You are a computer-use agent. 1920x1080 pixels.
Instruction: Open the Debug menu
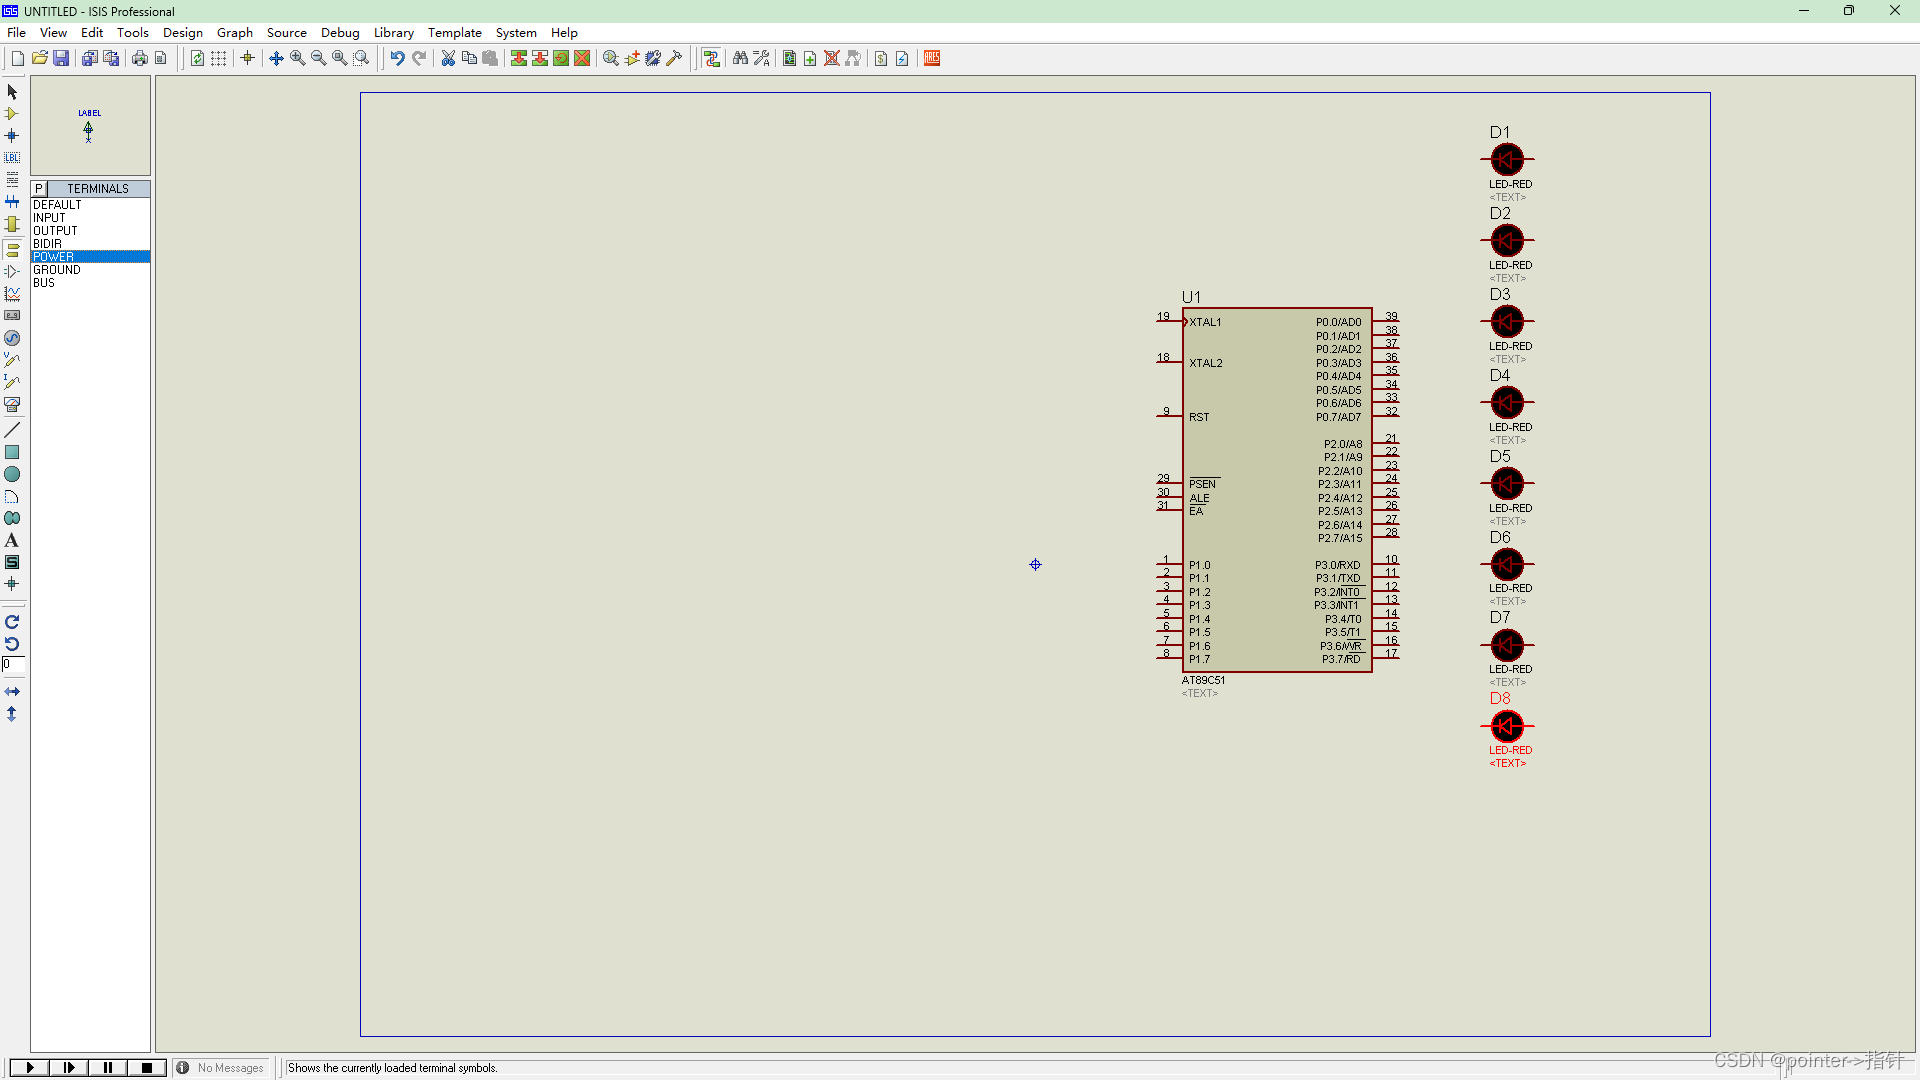coord(340,32)
